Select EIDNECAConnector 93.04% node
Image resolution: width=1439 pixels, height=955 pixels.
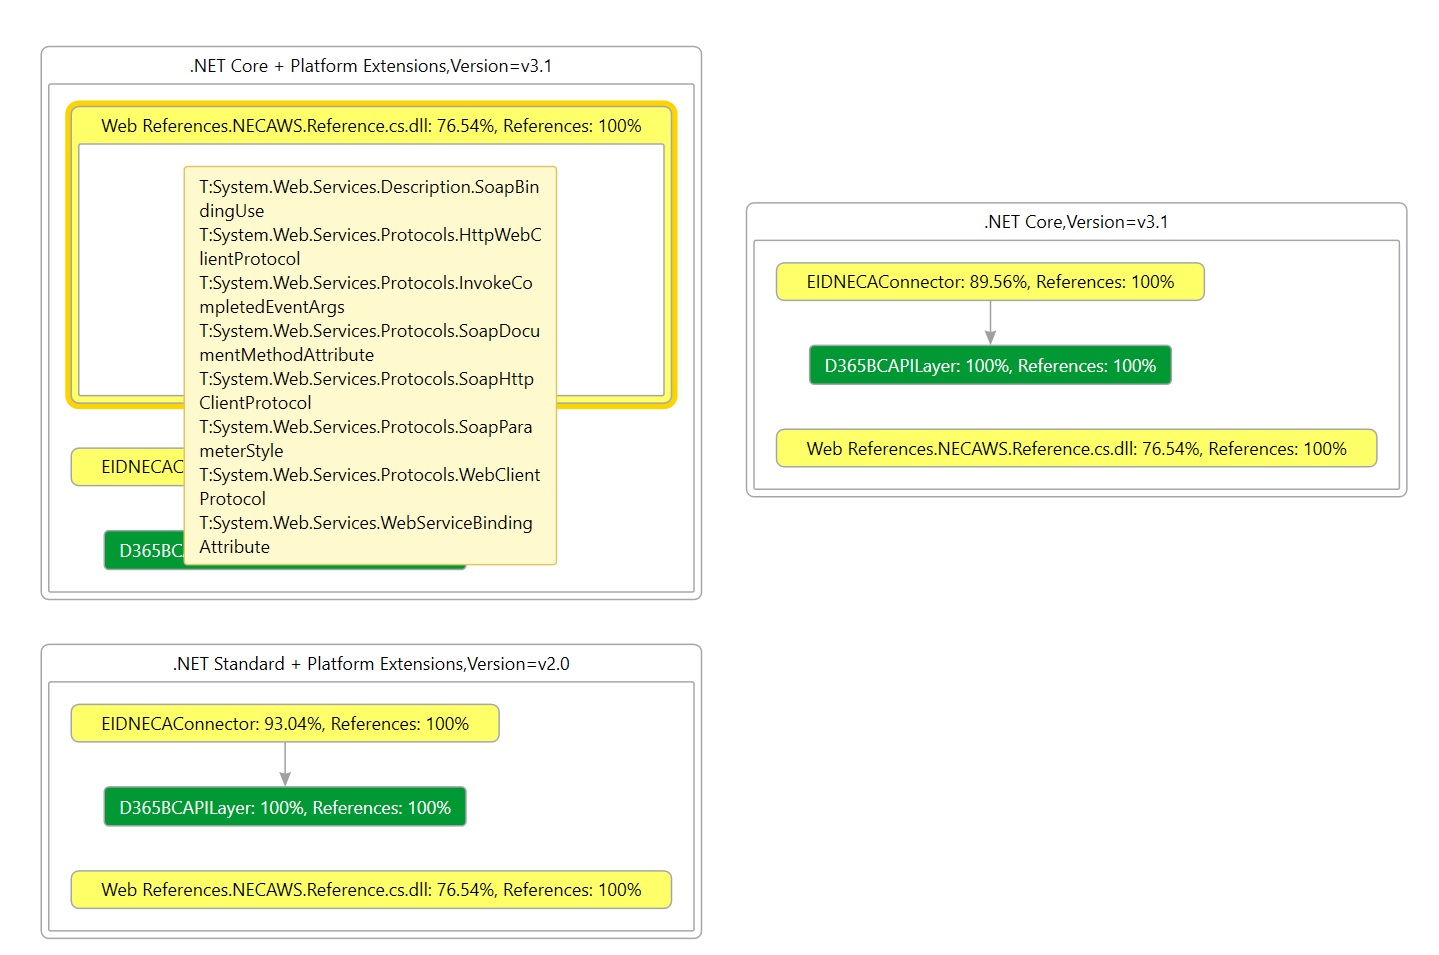285,724
